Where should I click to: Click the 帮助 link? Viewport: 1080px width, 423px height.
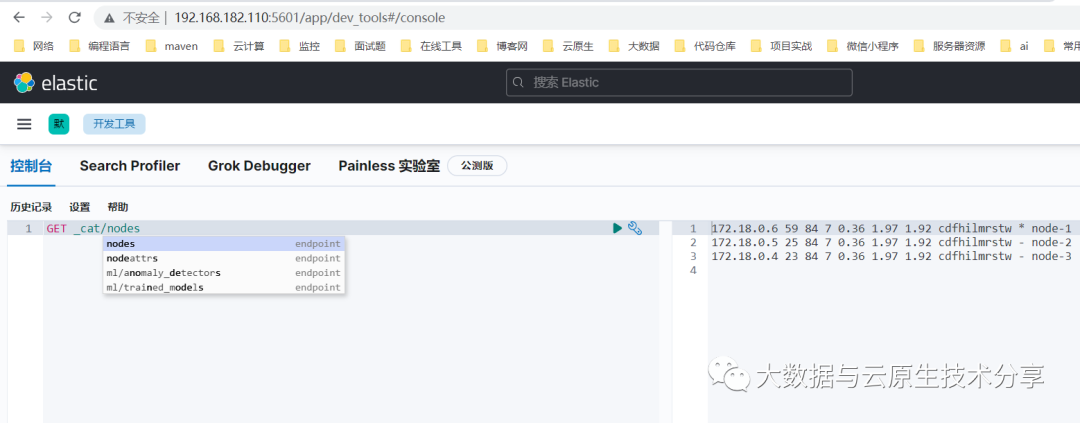coord(117,207)
